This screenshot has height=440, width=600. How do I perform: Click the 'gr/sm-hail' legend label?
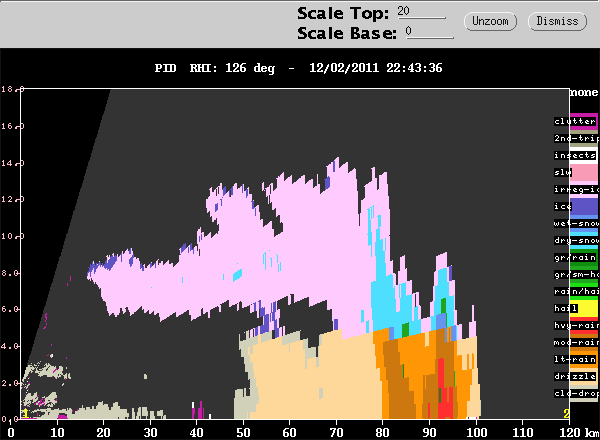pos(576,274)
